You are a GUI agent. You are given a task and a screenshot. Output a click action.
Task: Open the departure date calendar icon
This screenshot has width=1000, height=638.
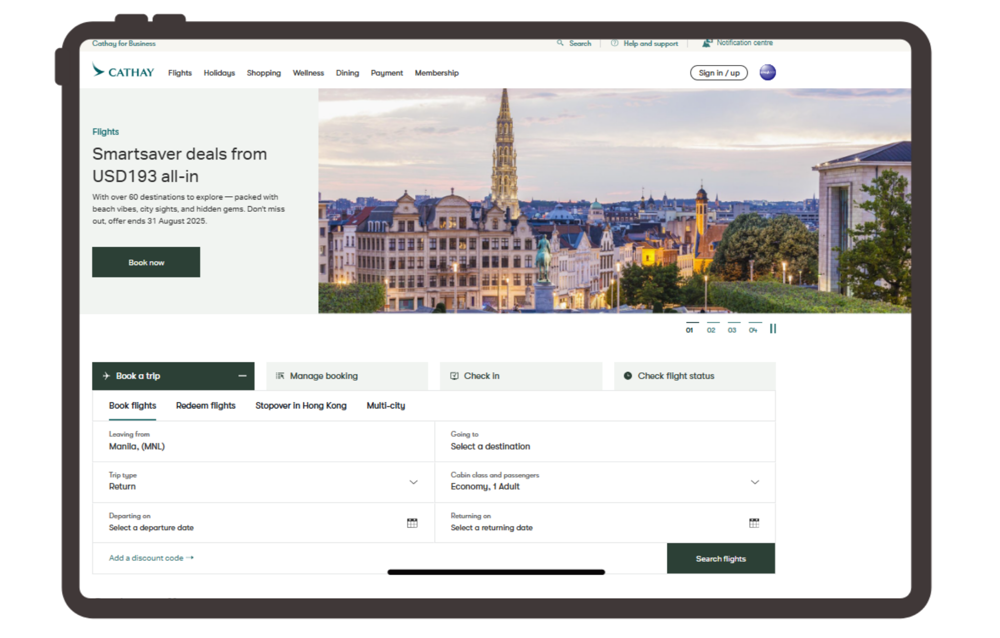[x=412, y=523]
